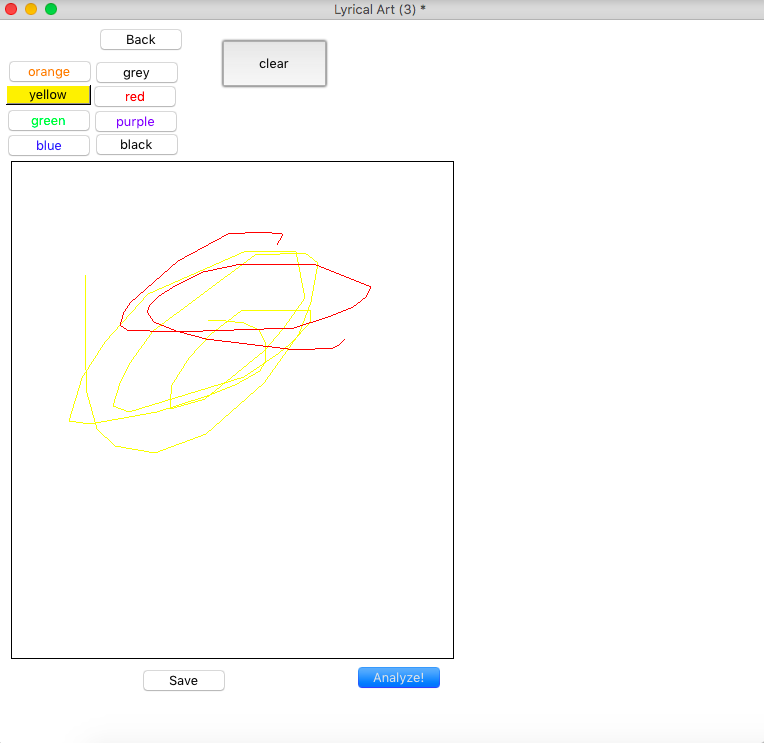Minimize the window with the yellow button
Viewport: 764px width, 743px height.
pos(31,9)
